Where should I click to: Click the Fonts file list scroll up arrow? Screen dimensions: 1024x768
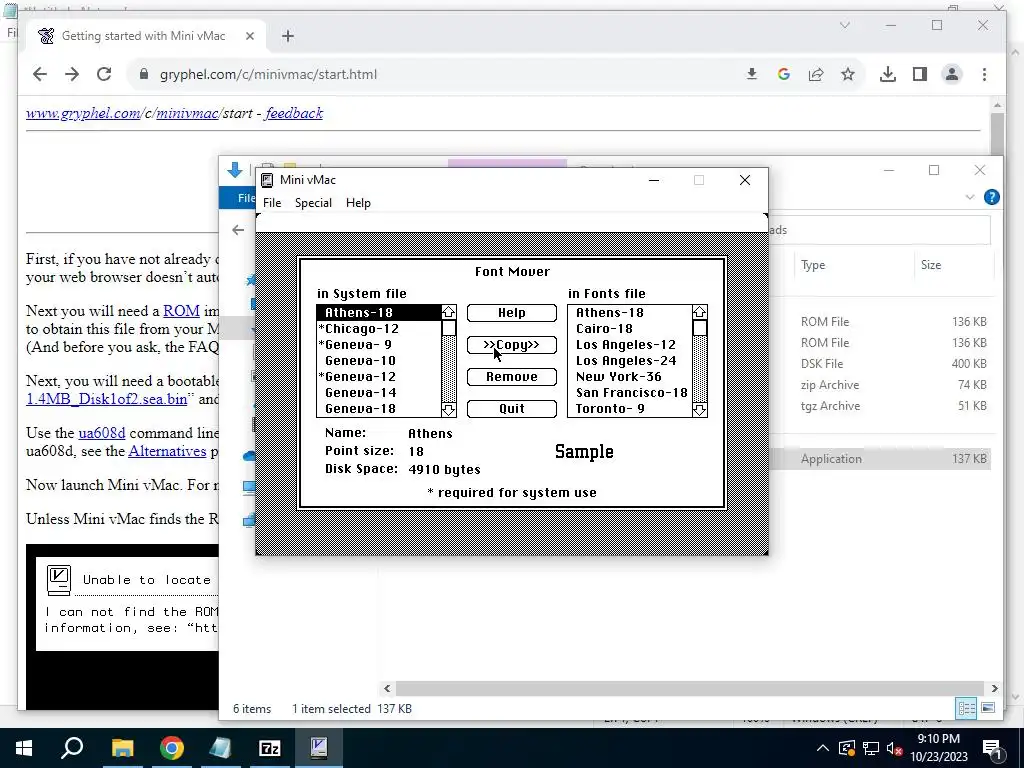tap(699, 312)
